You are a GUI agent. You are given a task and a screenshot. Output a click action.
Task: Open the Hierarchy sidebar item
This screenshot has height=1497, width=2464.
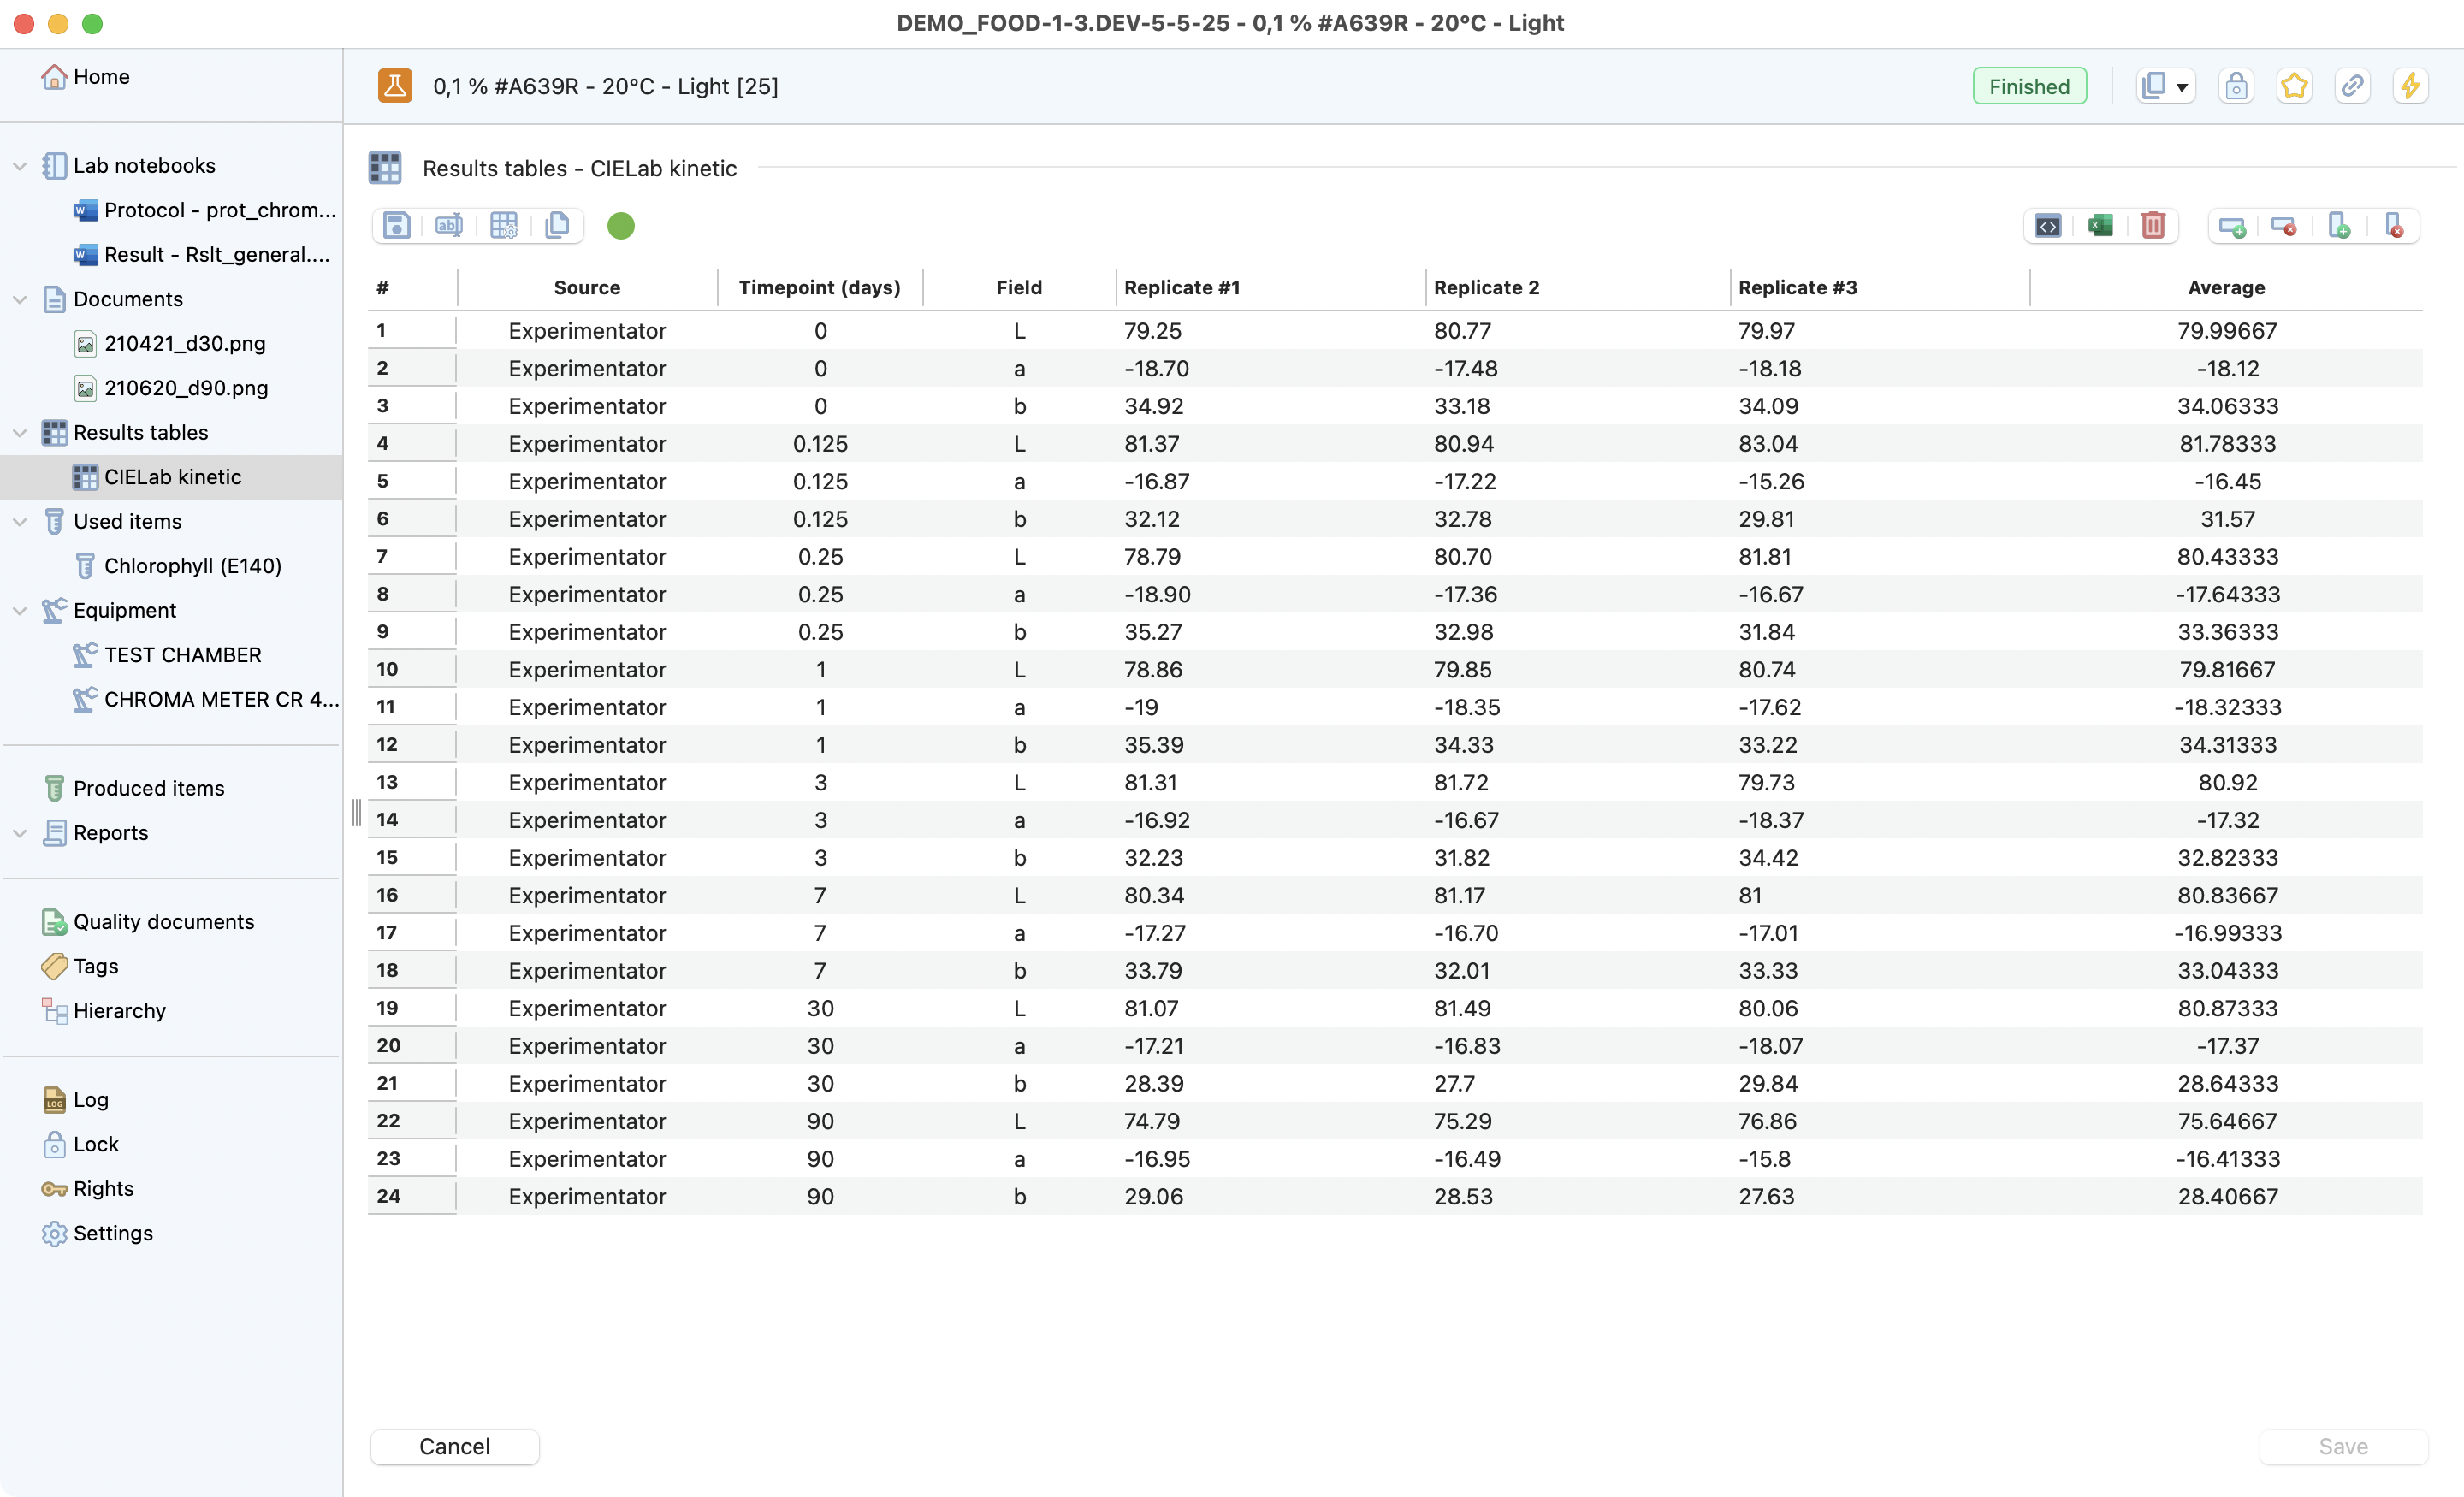pyautogui.click(x=119, y=1010)
